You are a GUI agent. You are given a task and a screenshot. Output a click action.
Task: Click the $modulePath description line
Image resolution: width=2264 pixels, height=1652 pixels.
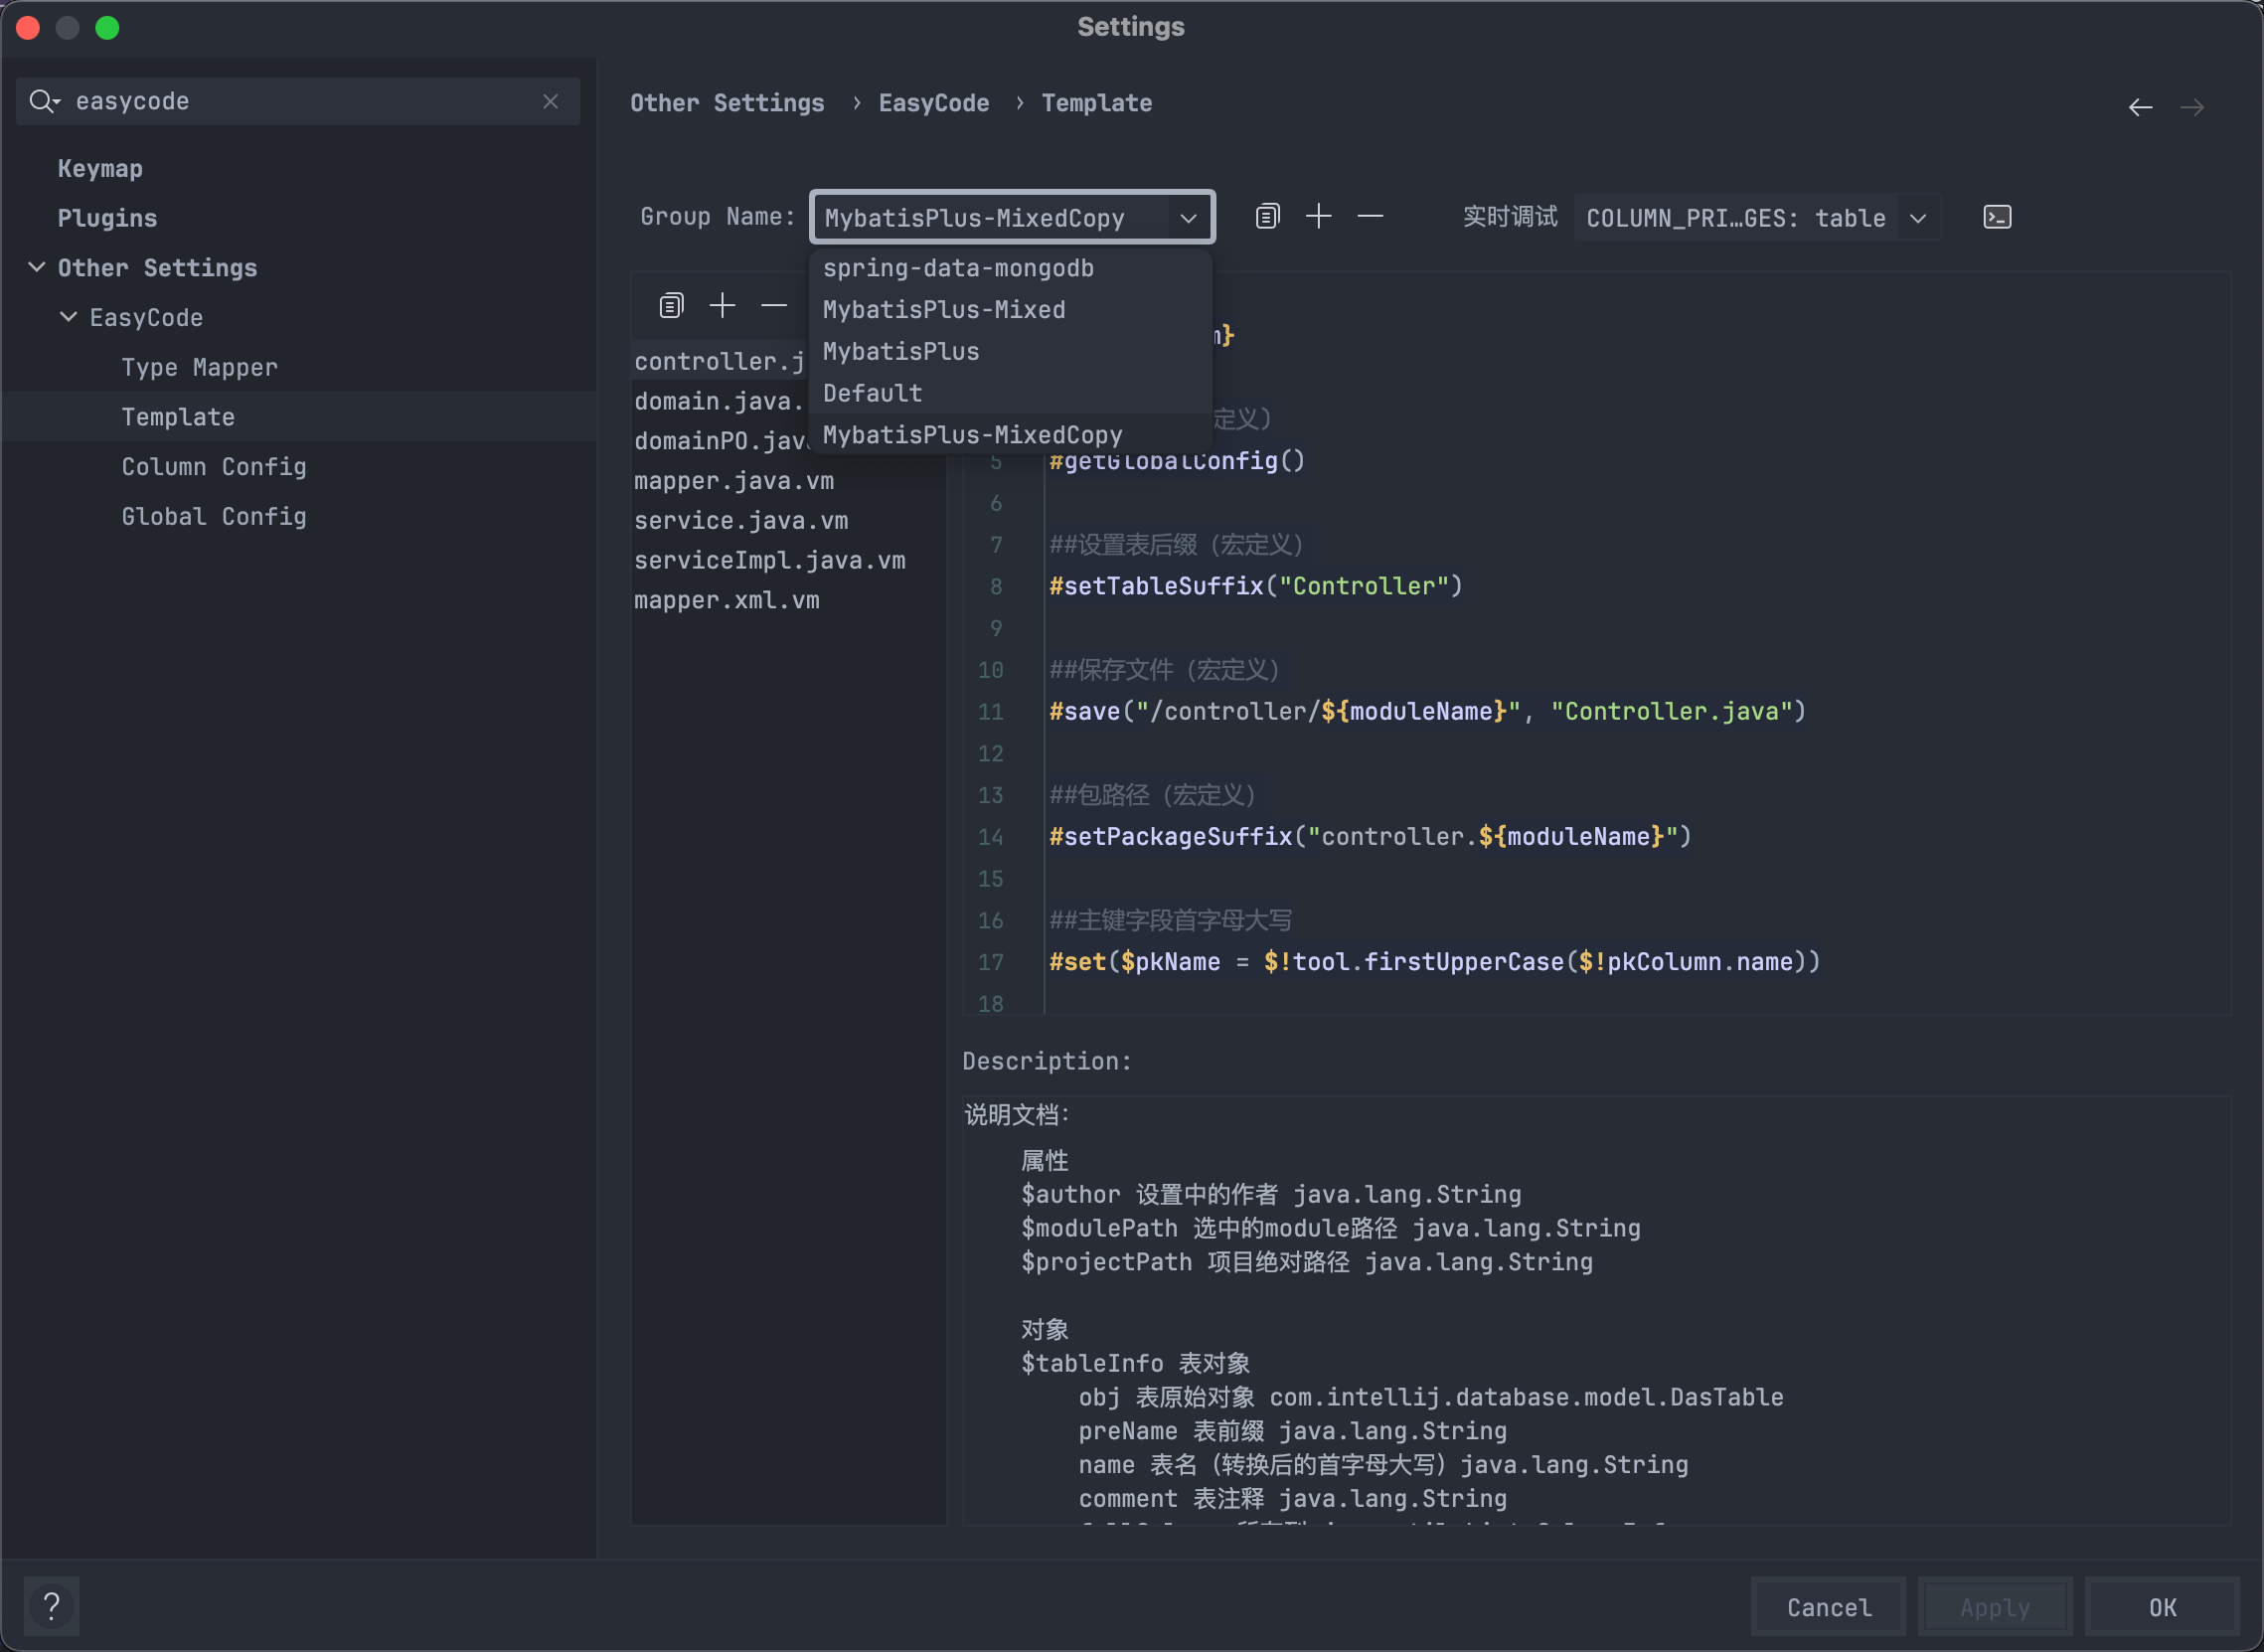point(1331,1228)
